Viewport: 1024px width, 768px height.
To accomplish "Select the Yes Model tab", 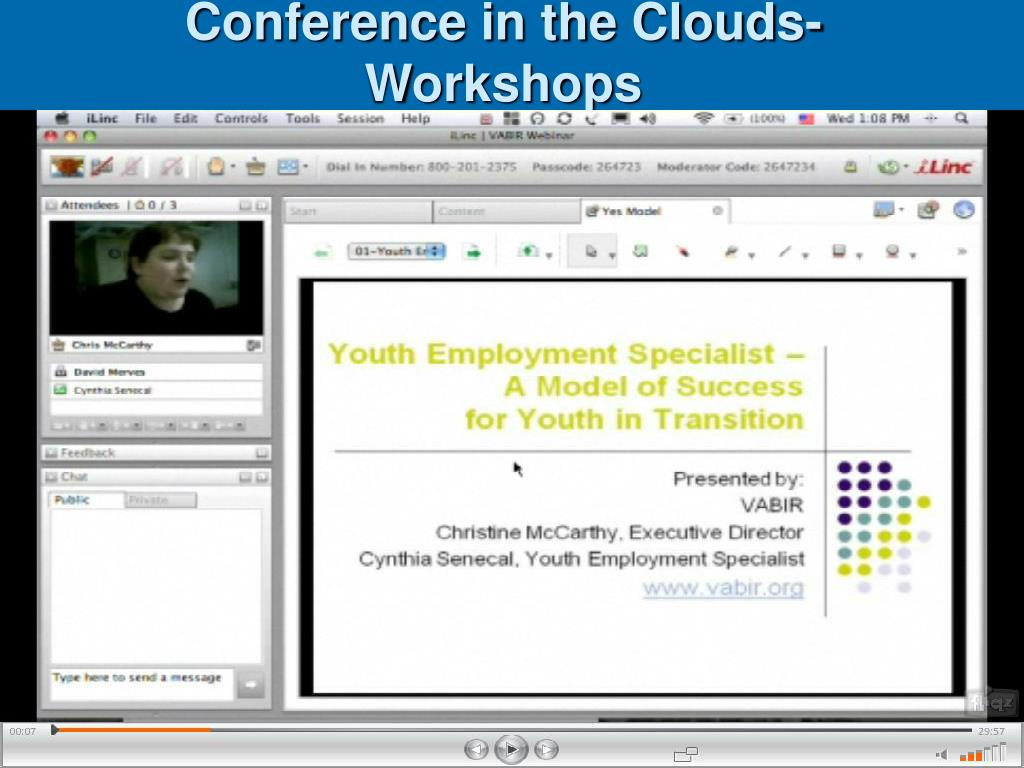I will pos(655,211).
